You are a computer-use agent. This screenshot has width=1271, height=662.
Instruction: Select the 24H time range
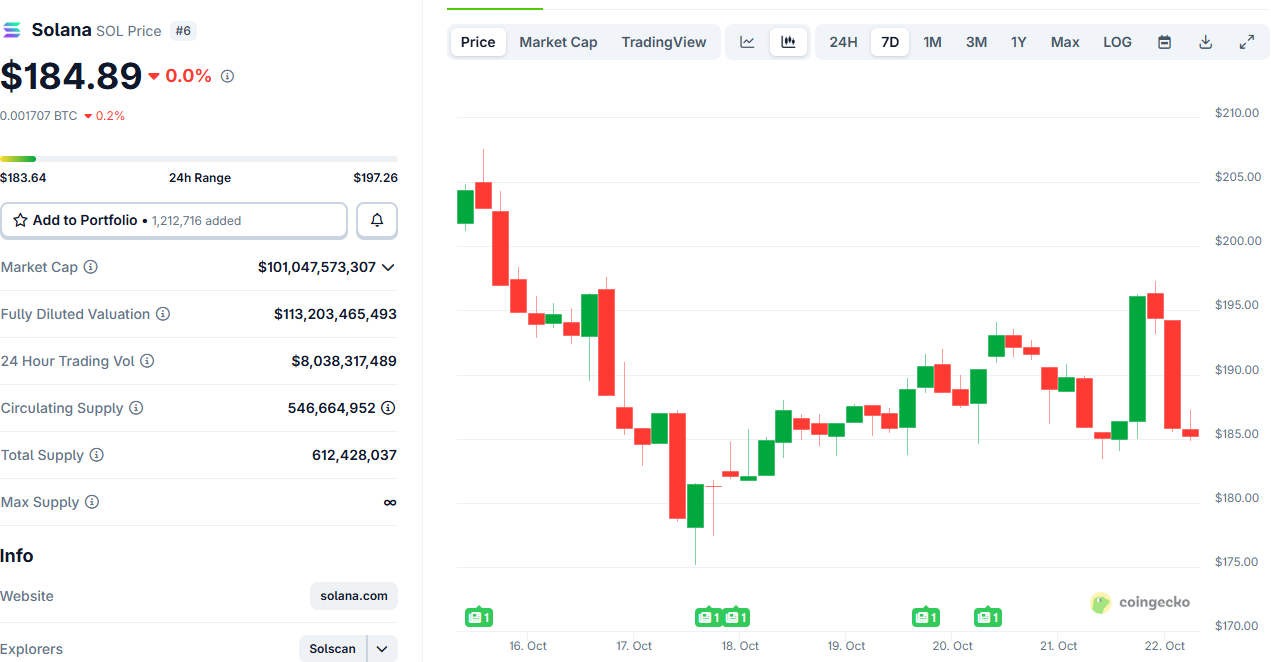point(843,42)
